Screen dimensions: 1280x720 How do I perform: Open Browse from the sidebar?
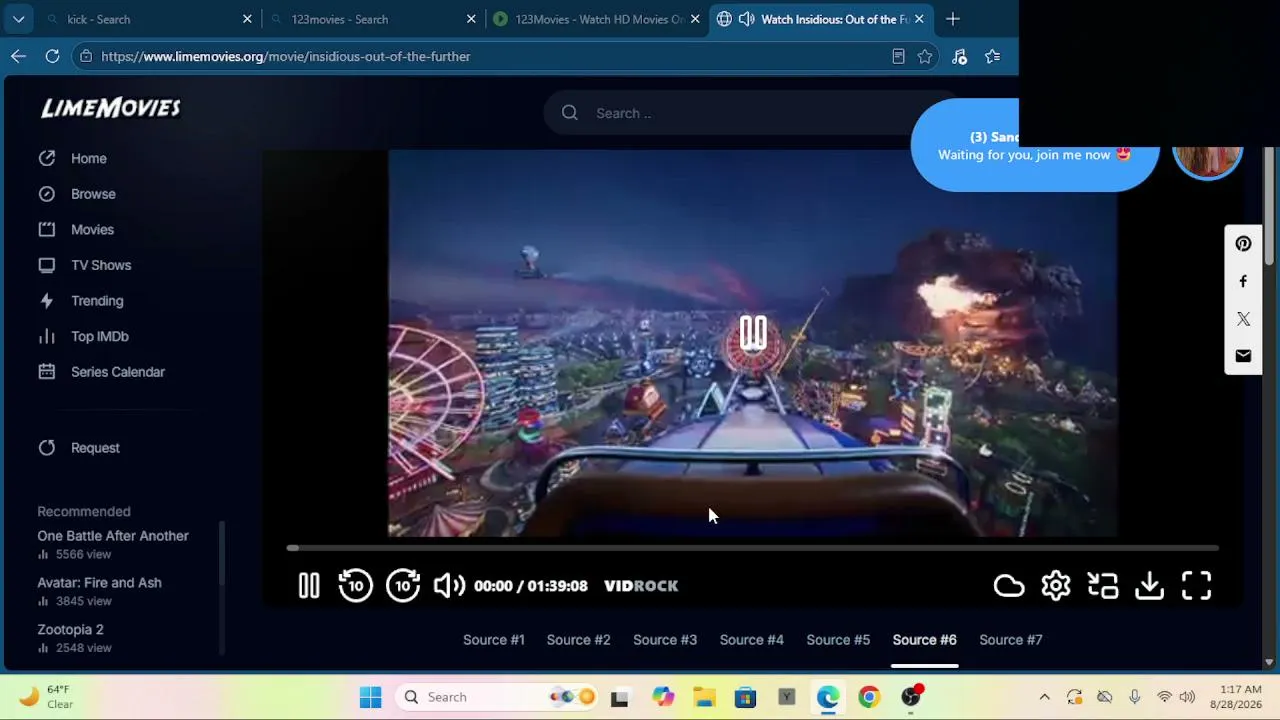(93, 194)
